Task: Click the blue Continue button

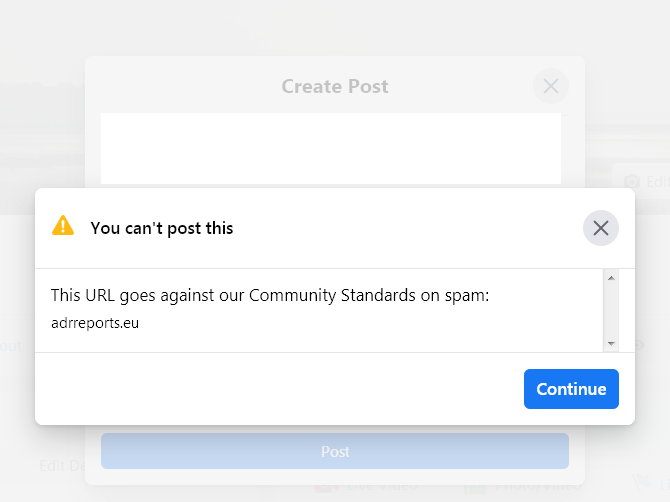Action: coord(571,389)
